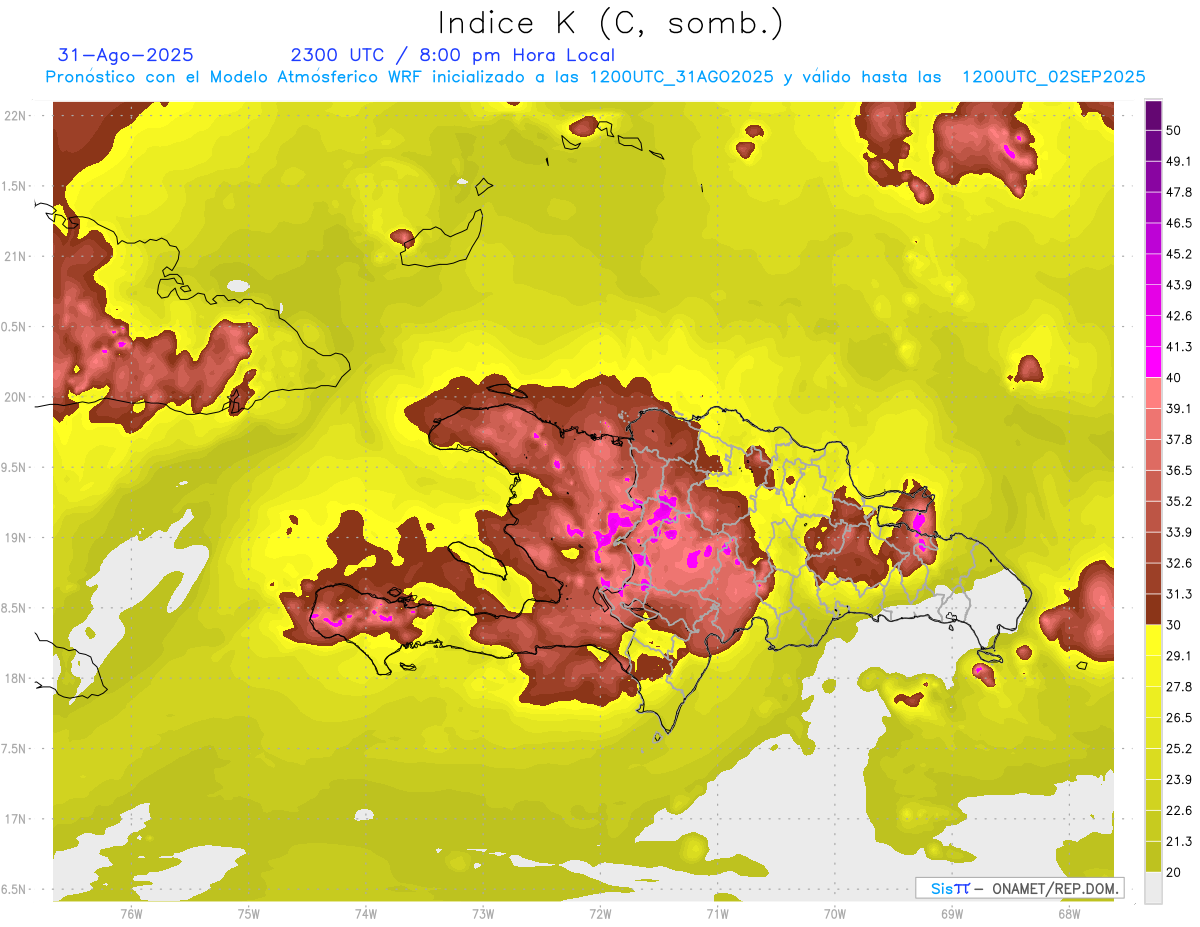Click legend value '30'

(1174, 625)
